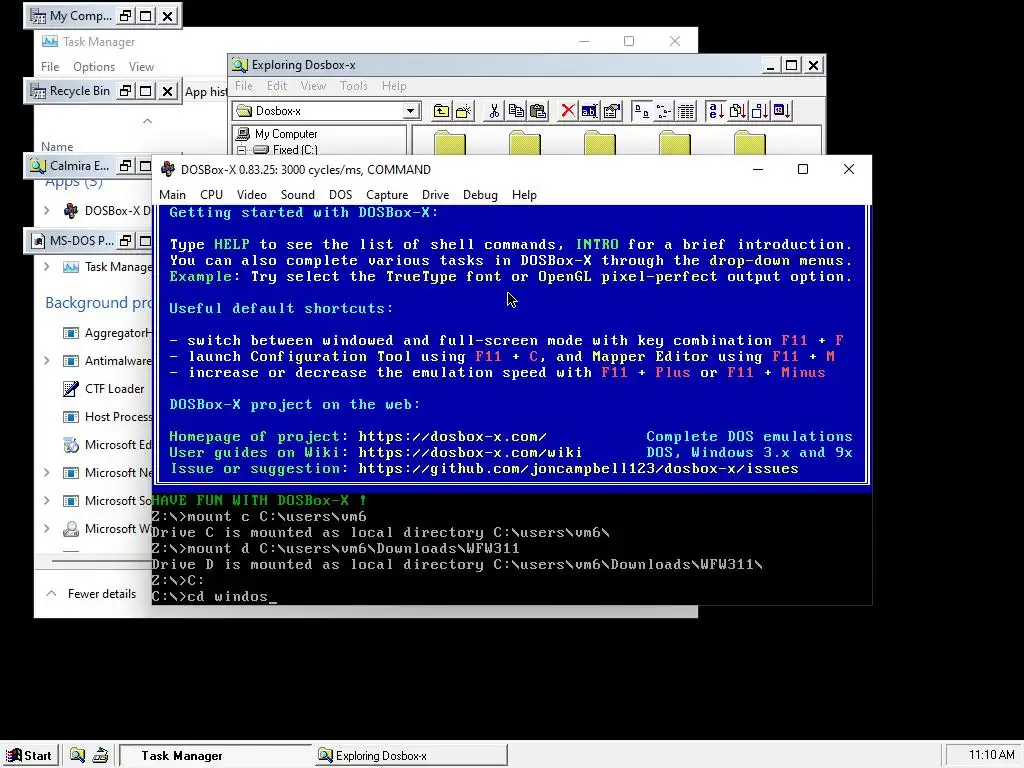Open the Video menu in DOSBox-X
Viewport: 1024px width, 768px height.
251,195
